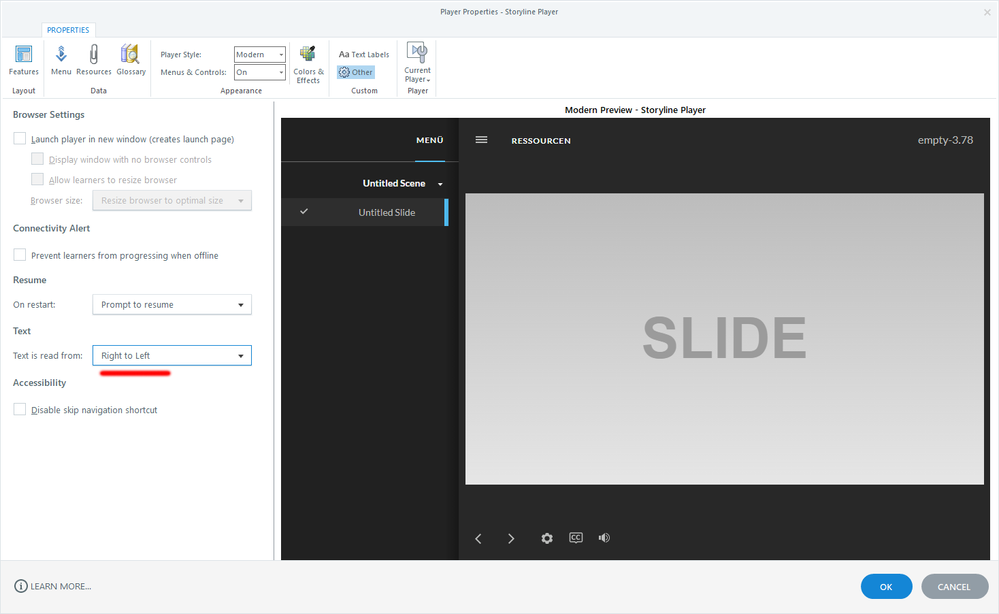Viewport: 999px width, 614px height.
Task: Click the hamburger menu icon in preview
Action: (481, 140)
